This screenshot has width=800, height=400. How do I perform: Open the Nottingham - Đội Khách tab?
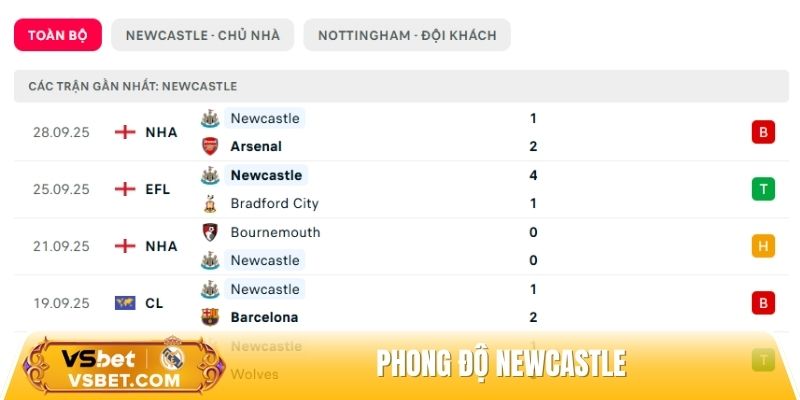pyautogui.click(x=407, y=35)
